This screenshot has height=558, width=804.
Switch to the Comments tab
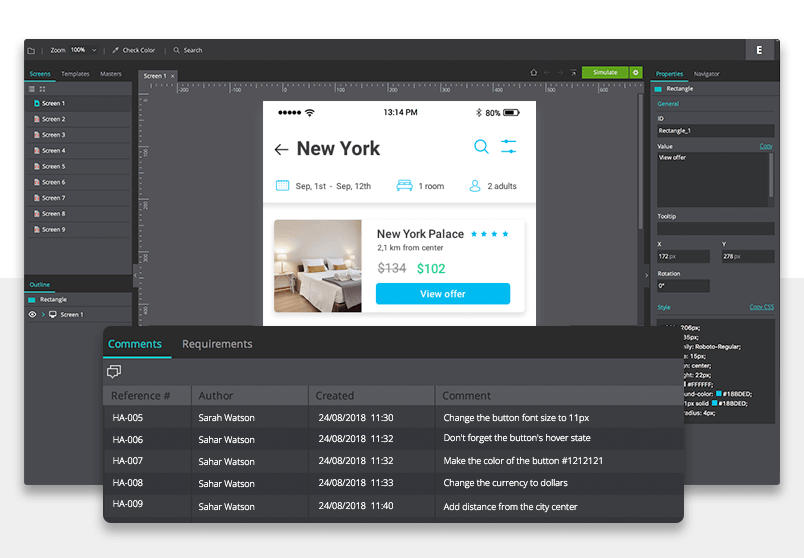click(135, 344)
